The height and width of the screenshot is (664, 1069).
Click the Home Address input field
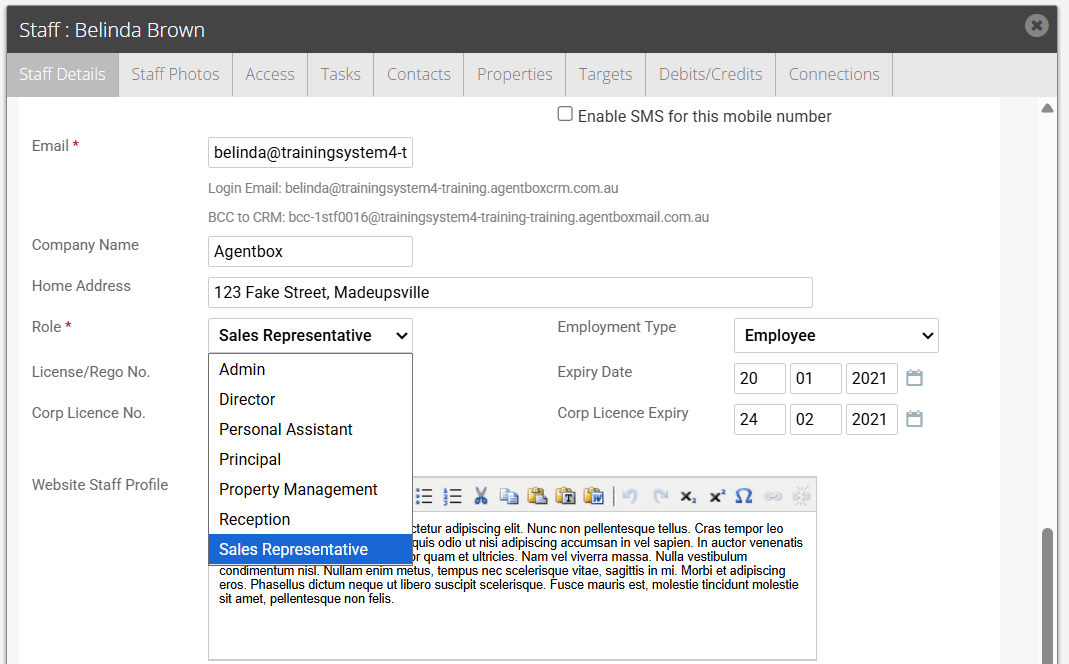point(510,292)
